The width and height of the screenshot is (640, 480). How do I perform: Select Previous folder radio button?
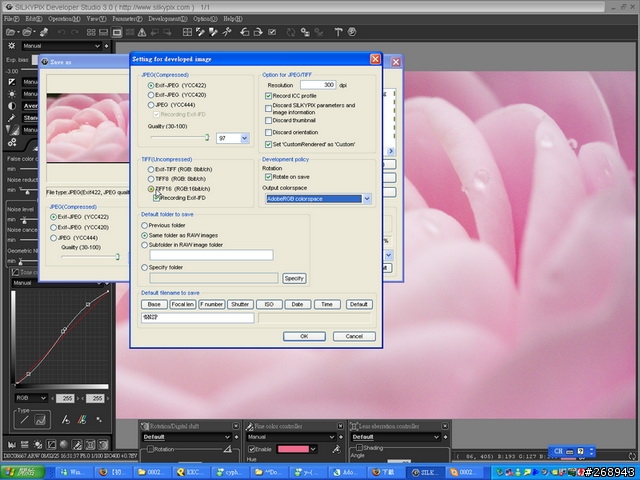(144, 225)
